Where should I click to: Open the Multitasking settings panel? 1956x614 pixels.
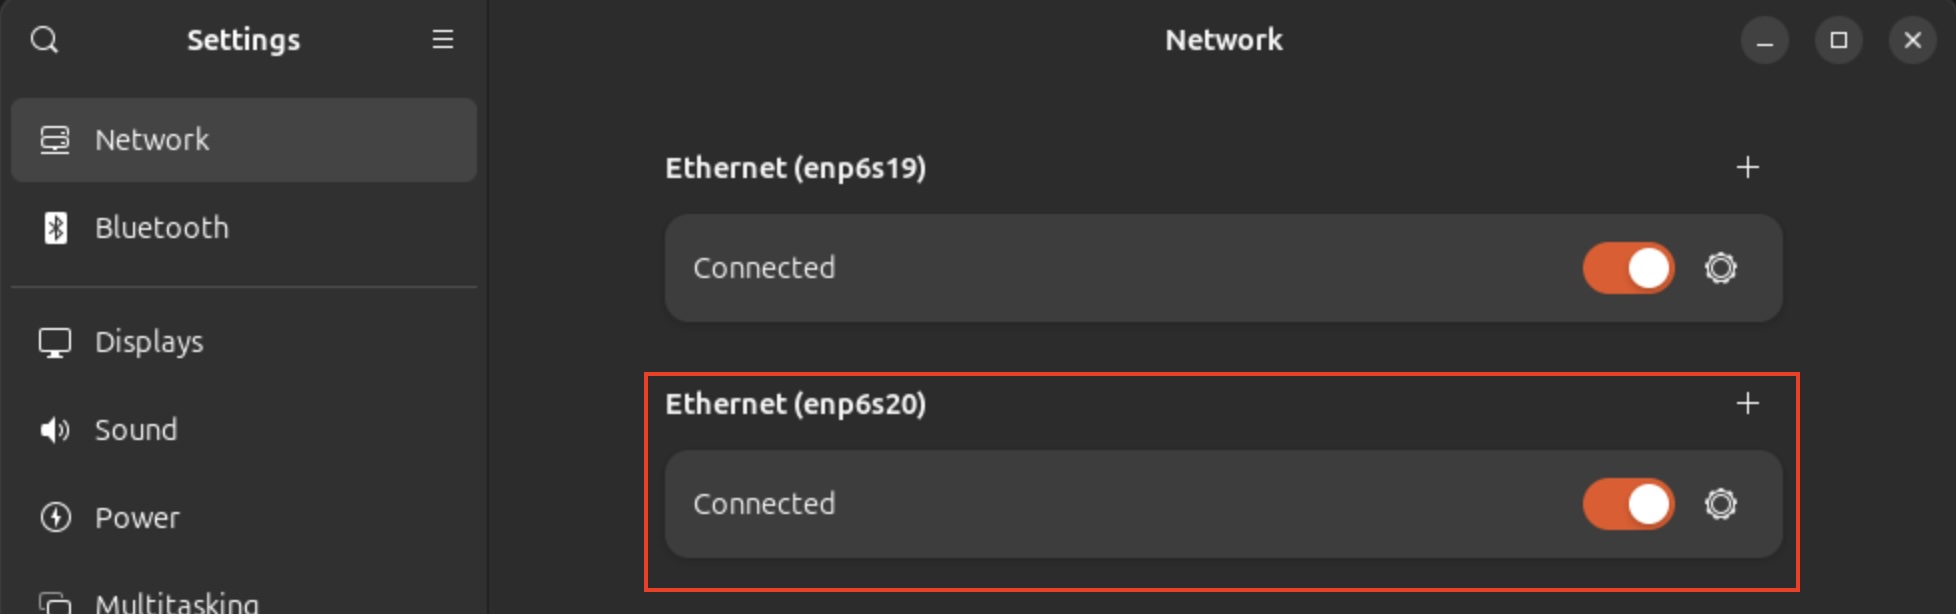click(176, 602)
